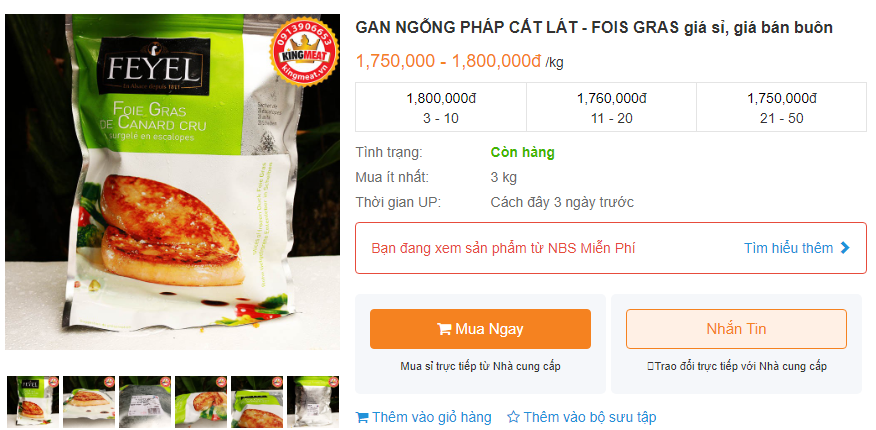Open the Tìm hiểu thêm link

pos(788,248)
